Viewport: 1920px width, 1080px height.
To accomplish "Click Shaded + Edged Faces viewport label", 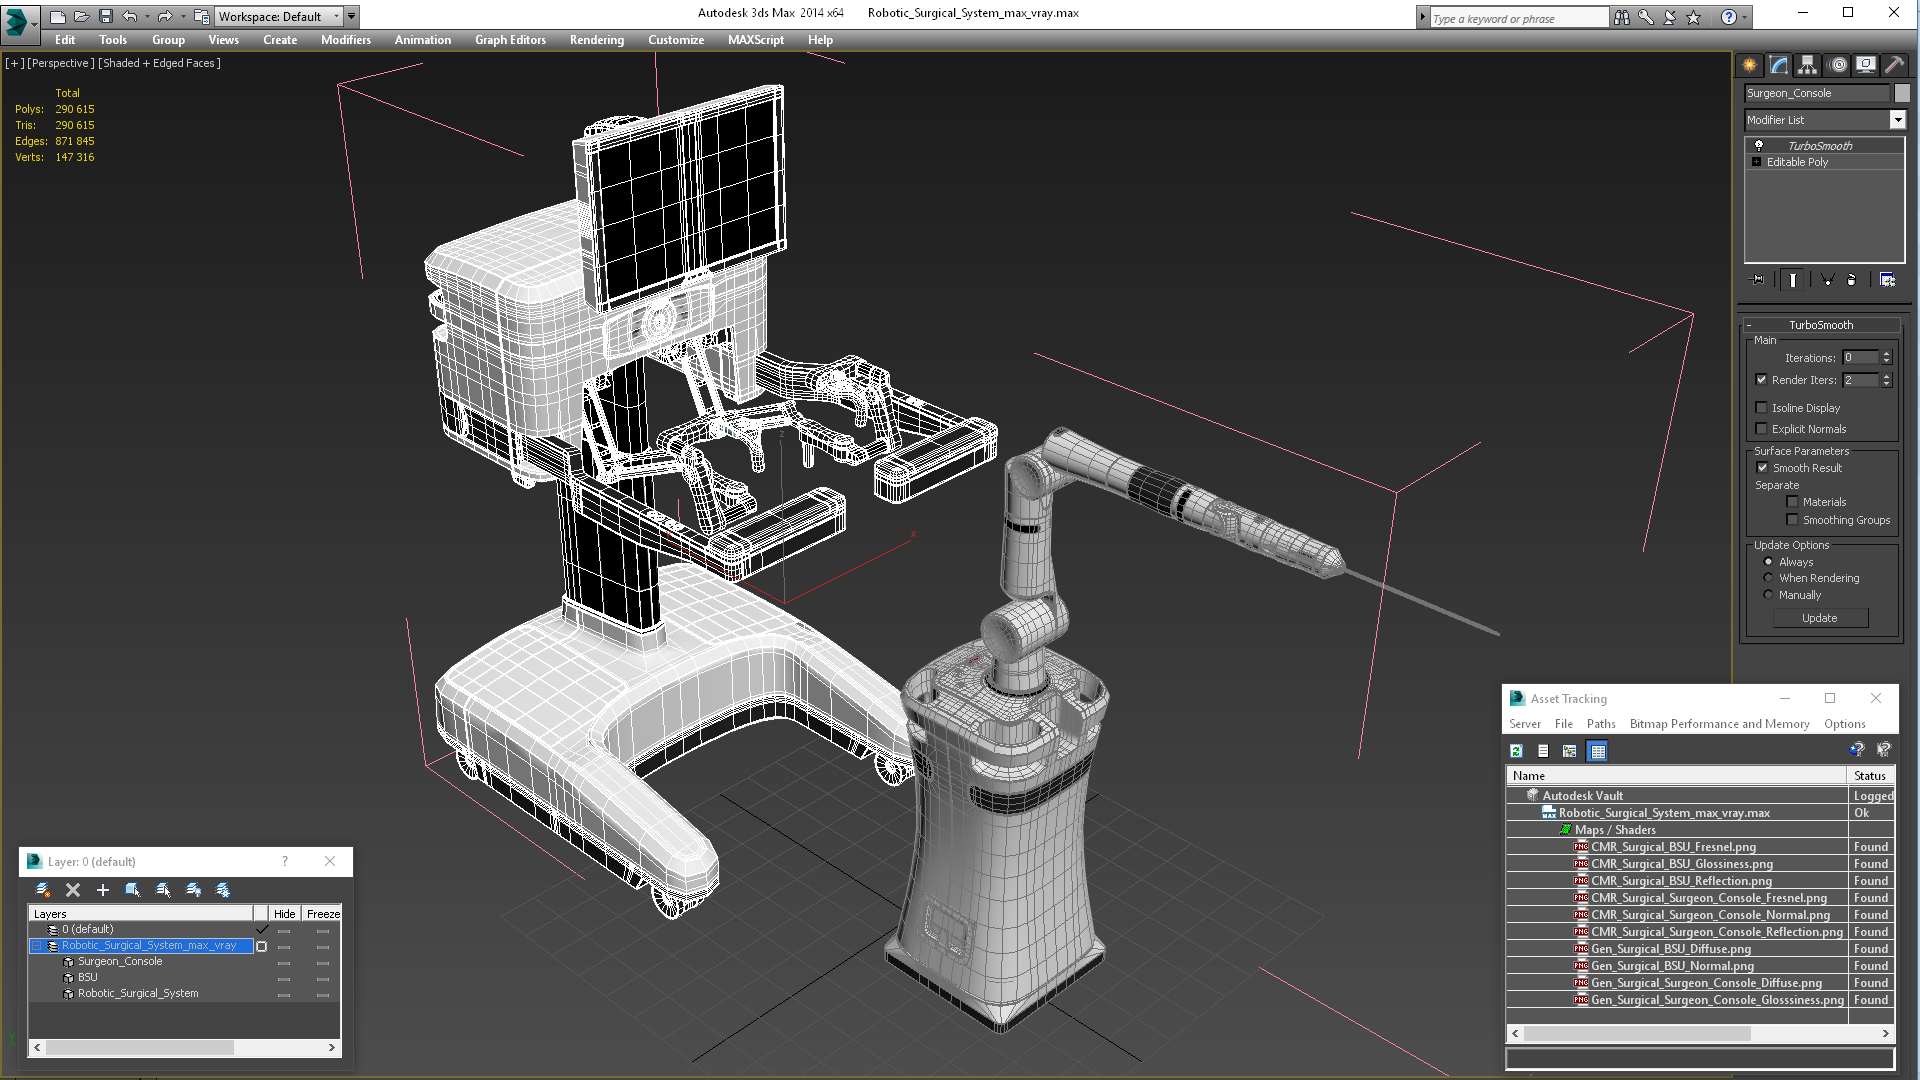I will tap(160, 63).
